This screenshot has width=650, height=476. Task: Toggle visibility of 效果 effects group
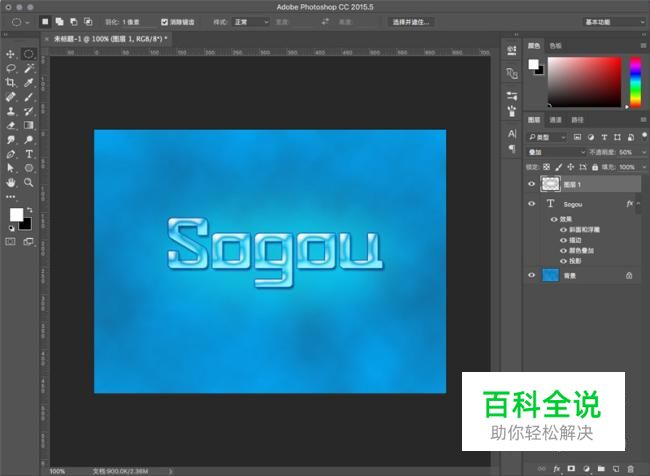(x=554, y=219)
